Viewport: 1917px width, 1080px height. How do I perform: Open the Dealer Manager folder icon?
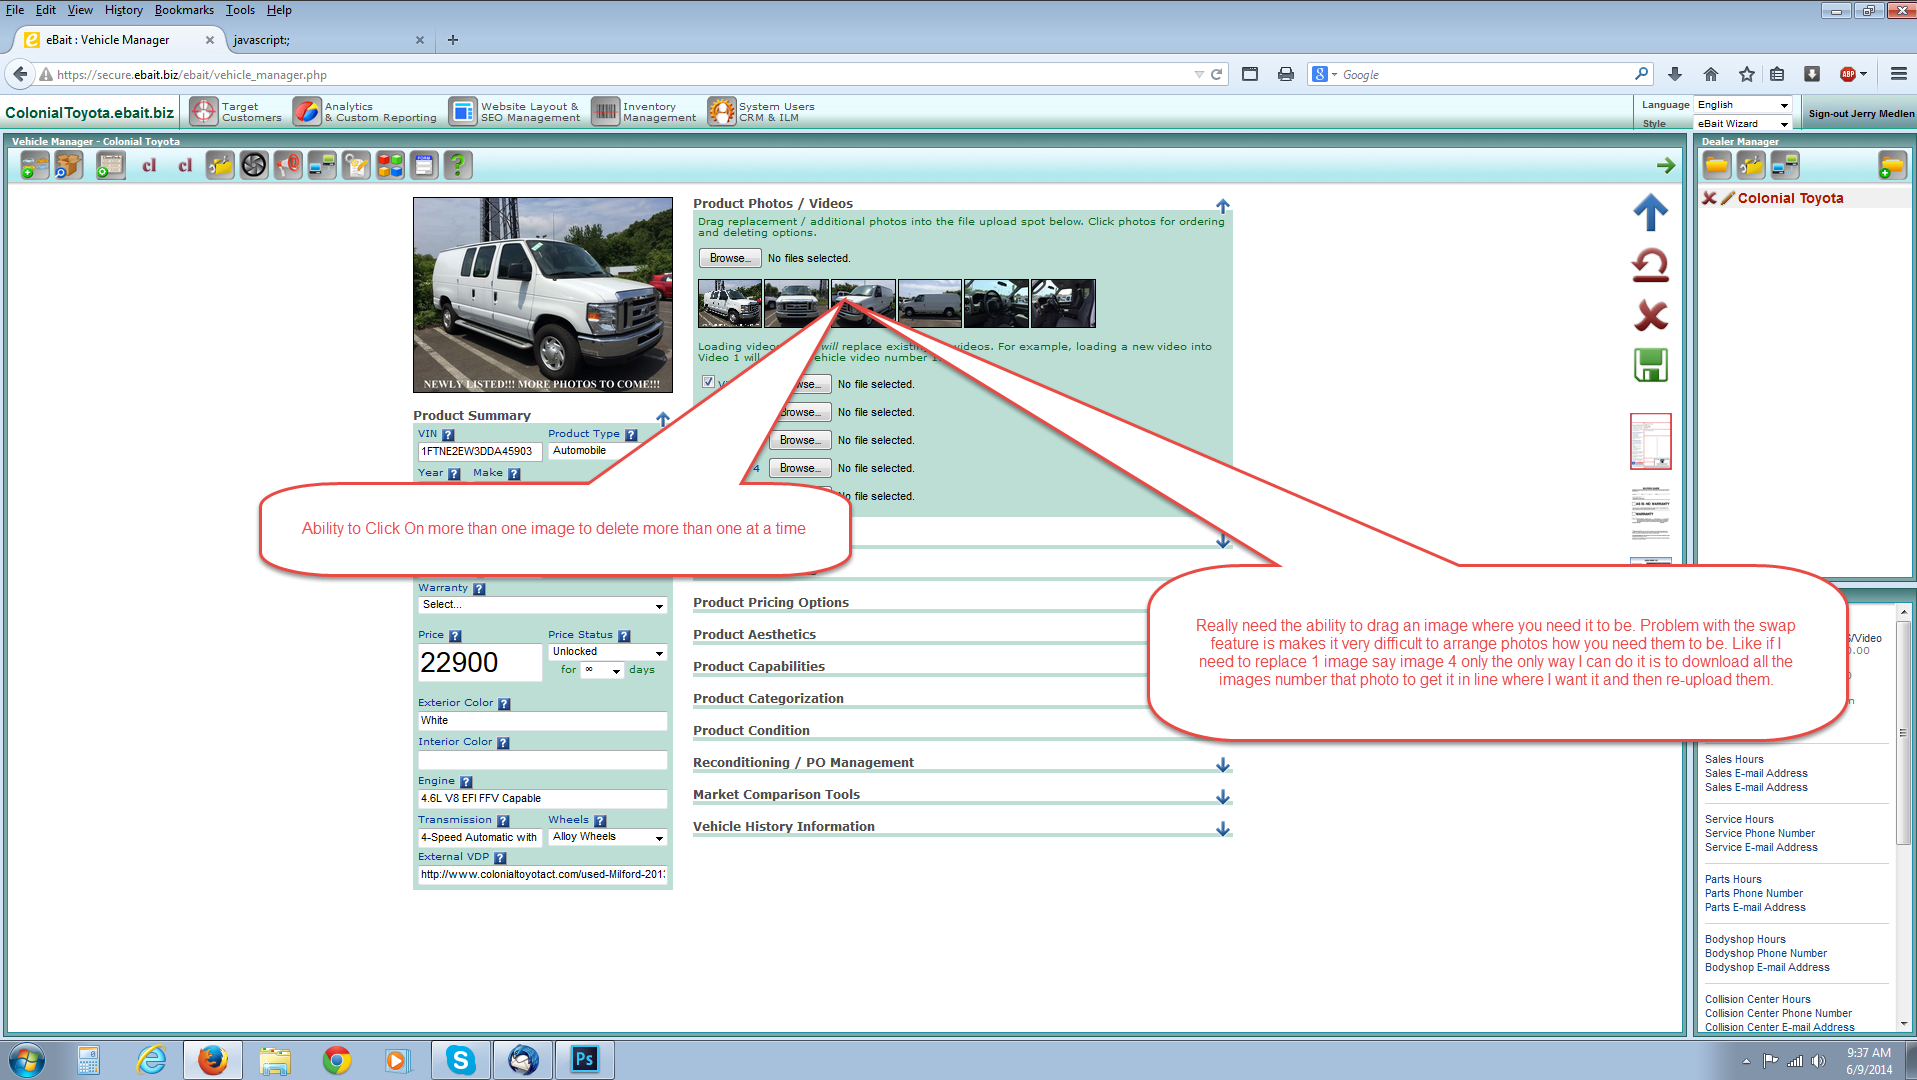[1717, 165]
